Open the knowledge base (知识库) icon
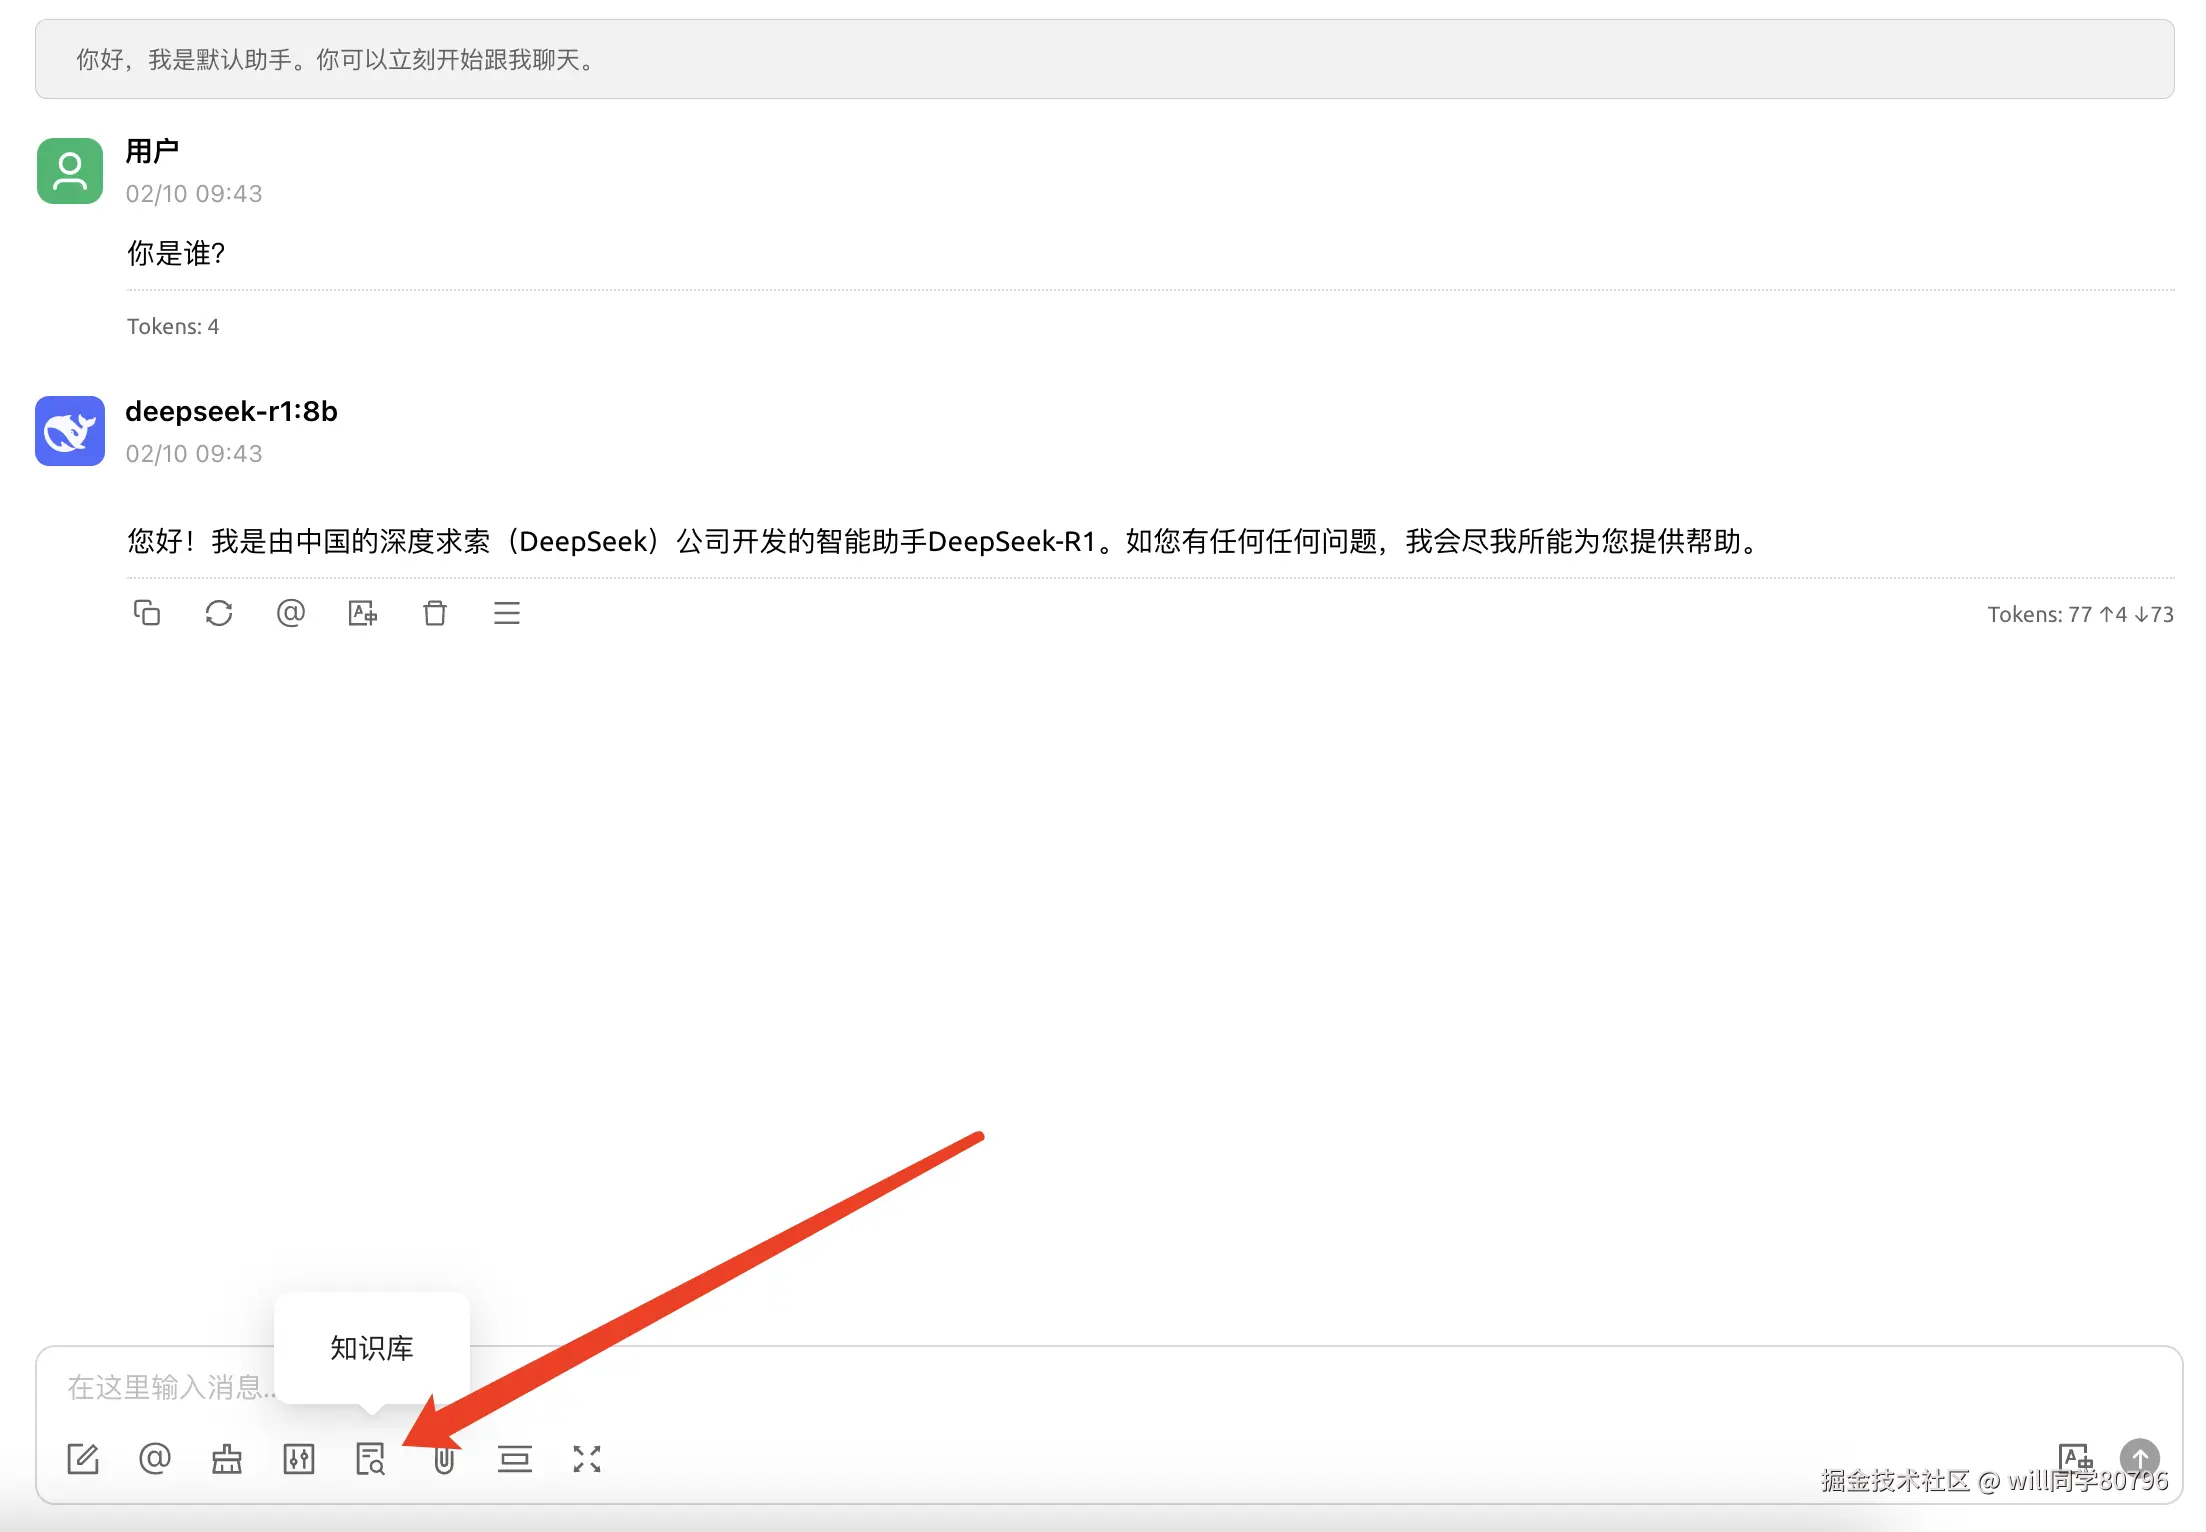Image resolution: width=2206 pixels, height=1532 pixels. 370,1459
